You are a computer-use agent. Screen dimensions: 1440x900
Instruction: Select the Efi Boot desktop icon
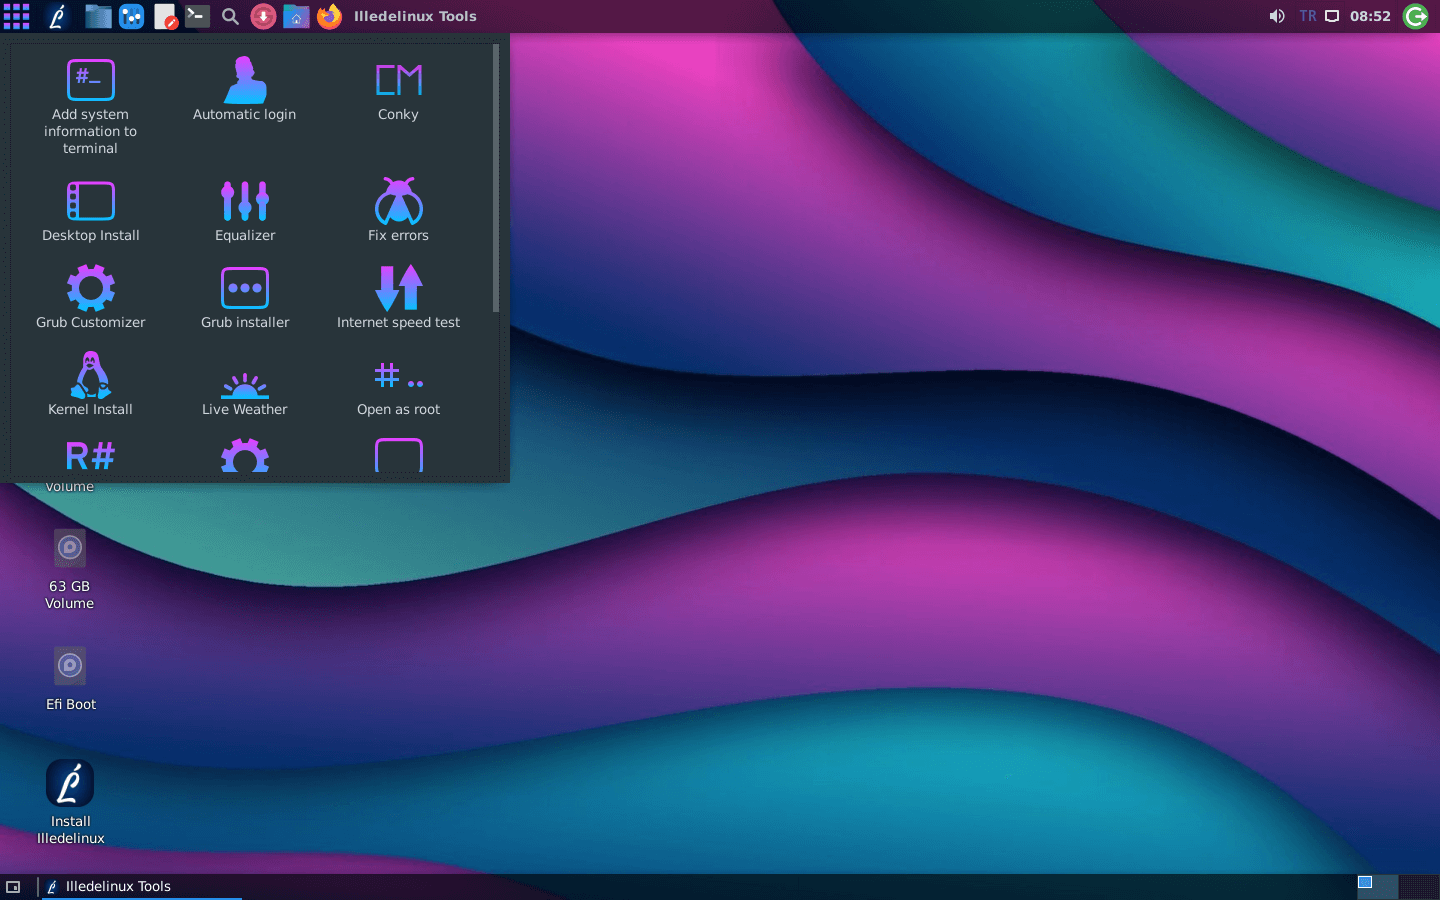click(x=70, y=679)
